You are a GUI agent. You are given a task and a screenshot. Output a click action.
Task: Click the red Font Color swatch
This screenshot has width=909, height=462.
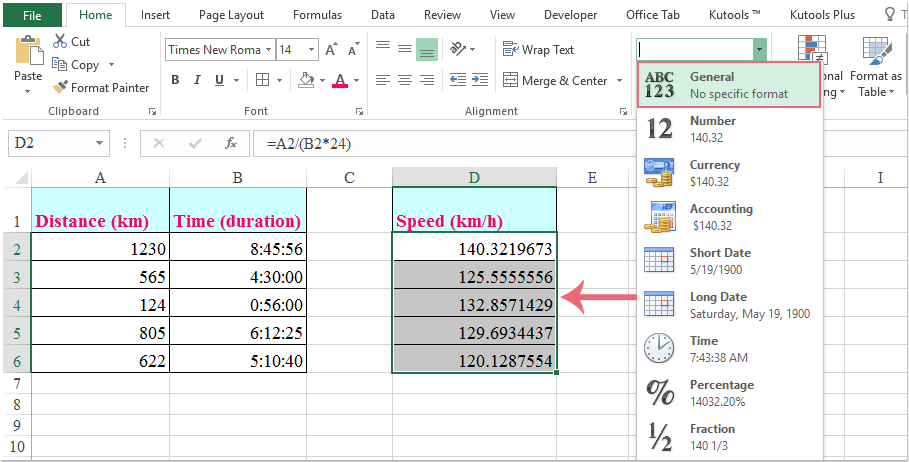340,80
